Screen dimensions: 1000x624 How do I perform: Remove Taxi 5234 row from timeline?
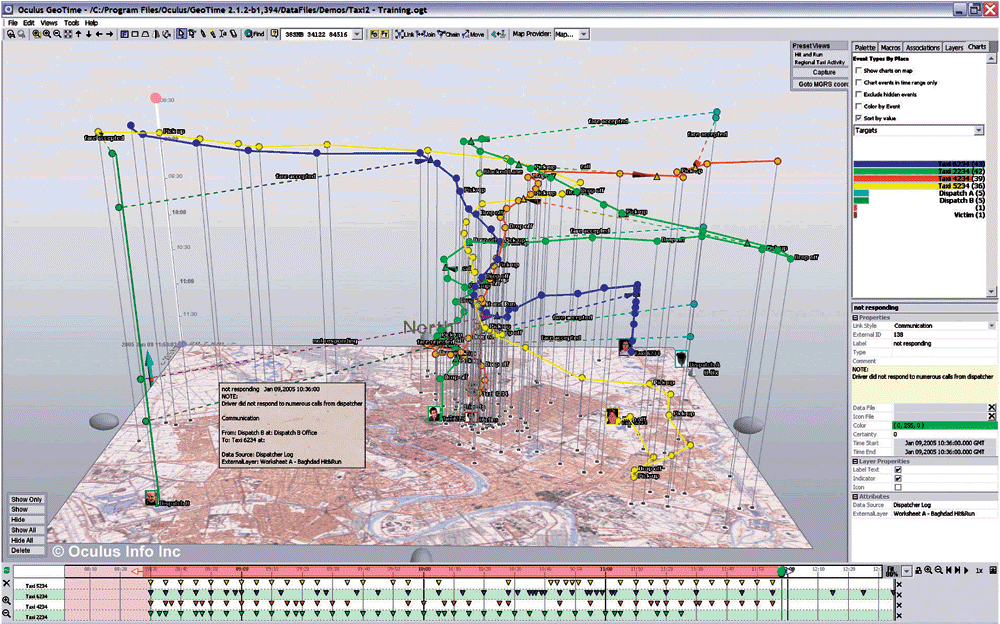click(899, 584)
